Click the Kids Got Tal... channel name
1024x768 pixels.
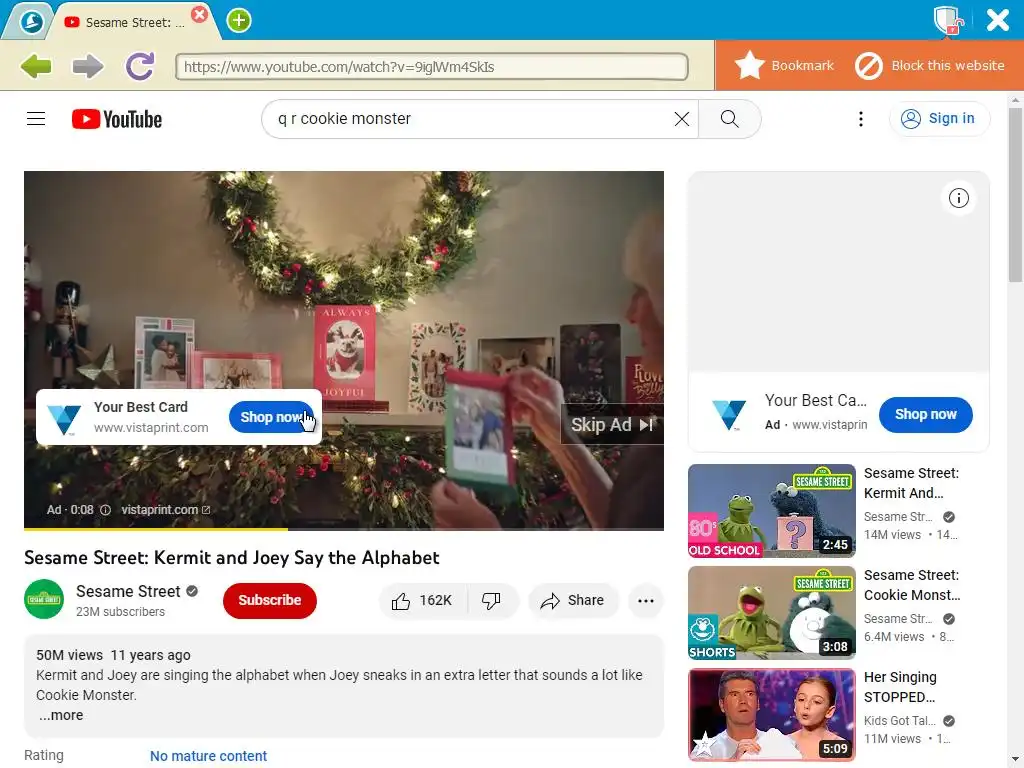[x=899, y=720]
